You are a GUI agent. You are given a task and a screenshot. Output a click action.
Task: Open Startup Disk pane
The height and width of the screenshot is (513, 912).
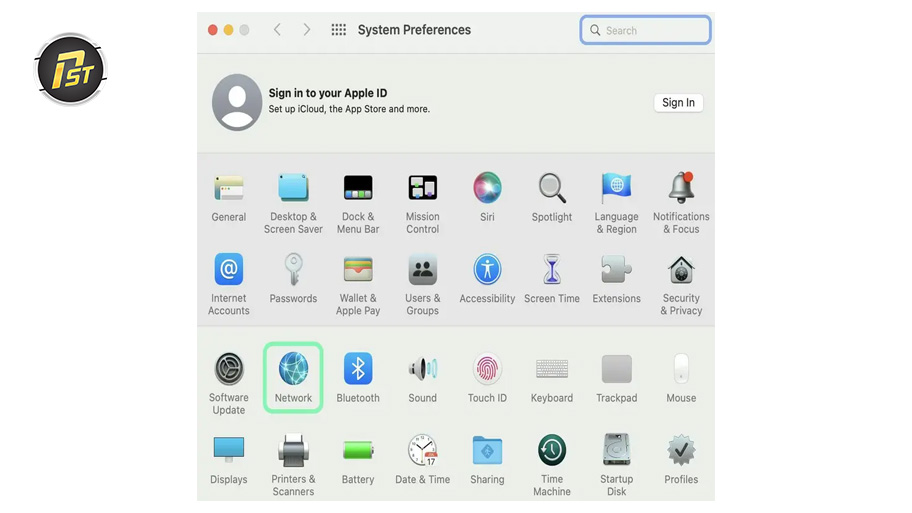617,465
